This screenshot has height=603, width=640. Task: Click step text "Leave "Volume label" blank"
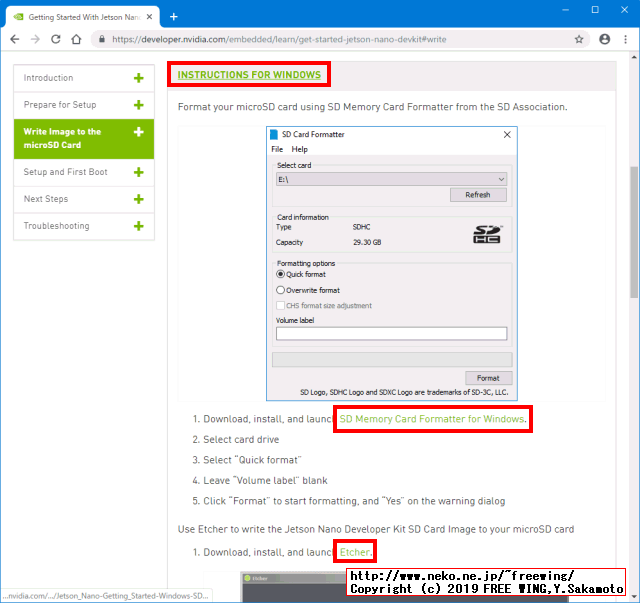tap(265, 481)
